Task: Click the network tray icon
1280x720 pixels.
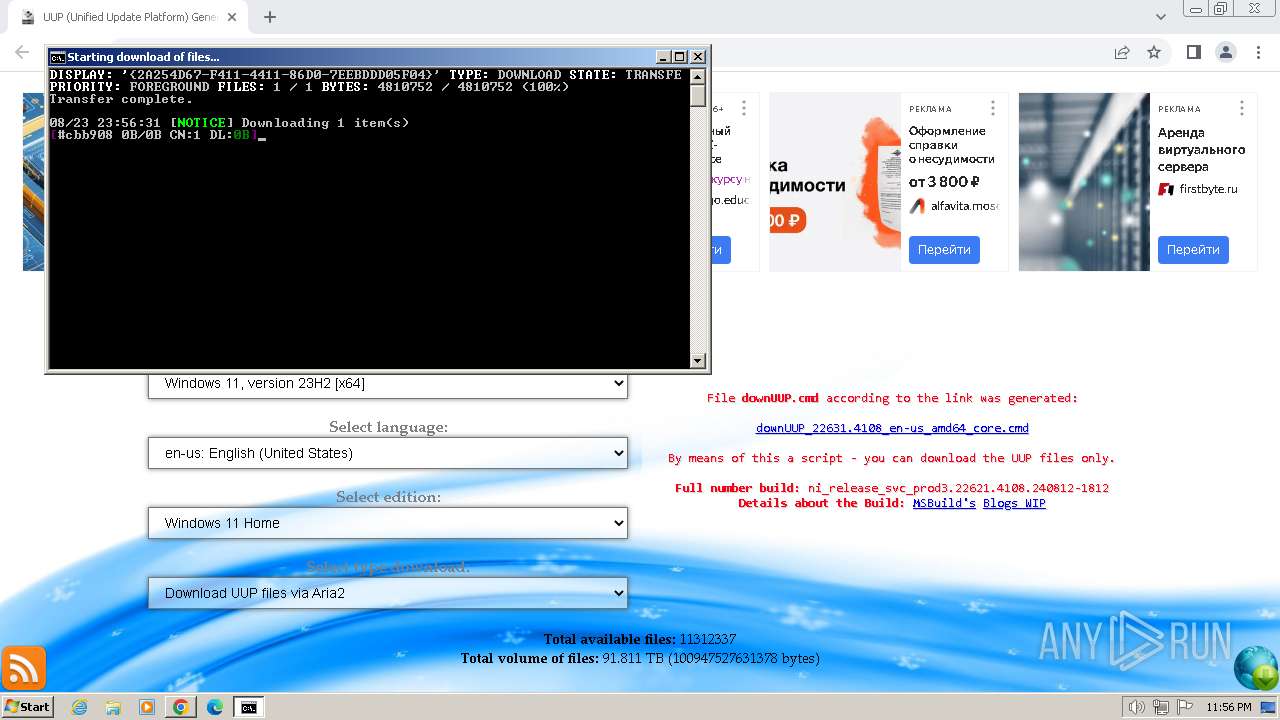Action: (x=1160, y=707)
